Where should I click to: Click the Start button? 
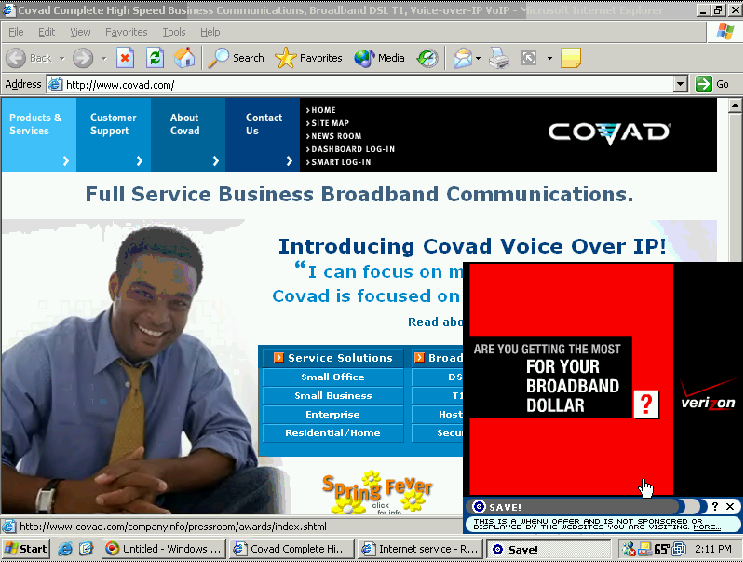click(x=27, y=549)
